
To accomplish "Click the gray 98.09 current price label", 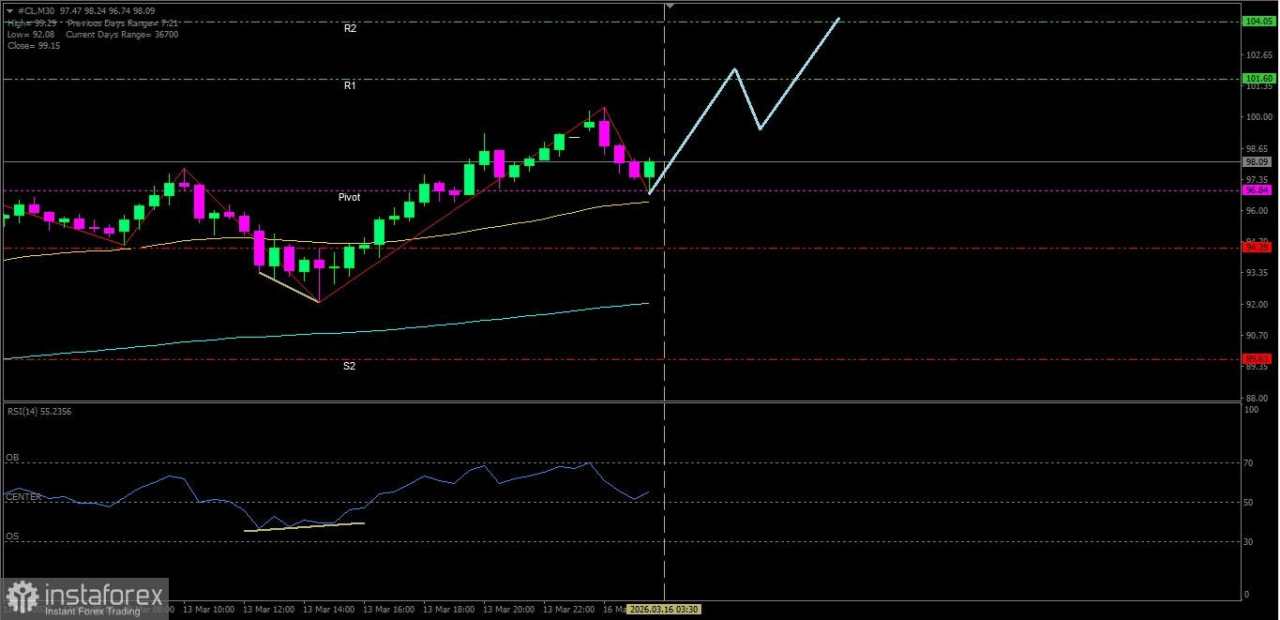I will point(1257,161).
